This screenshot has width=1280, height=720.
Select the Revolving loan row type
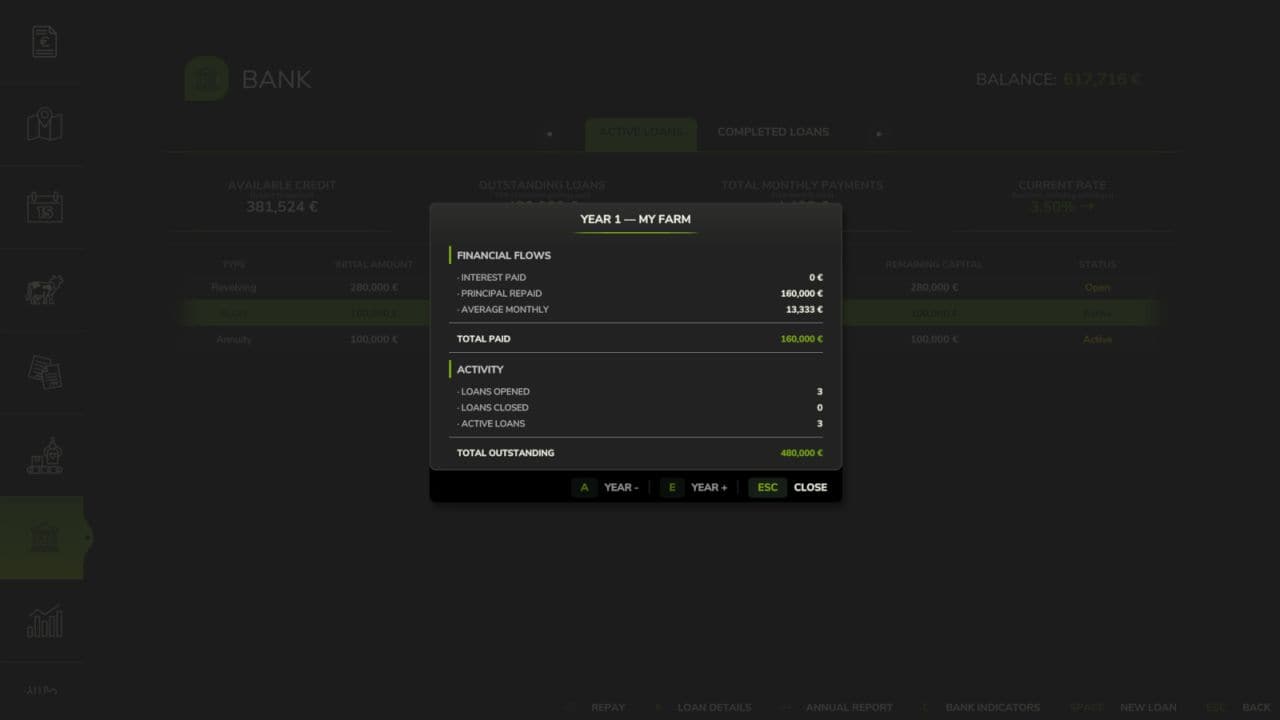click(x=234, y=287)
